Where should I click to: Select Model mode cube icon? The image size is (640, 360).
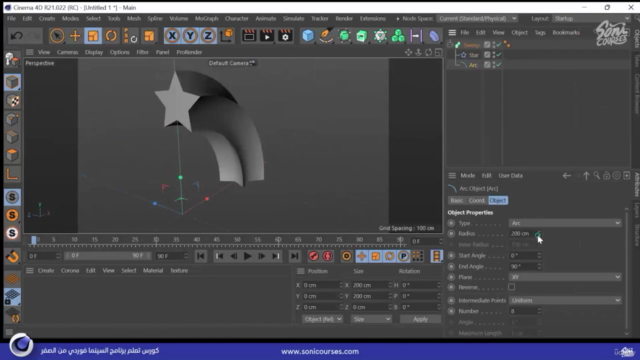tap(12, 82)
